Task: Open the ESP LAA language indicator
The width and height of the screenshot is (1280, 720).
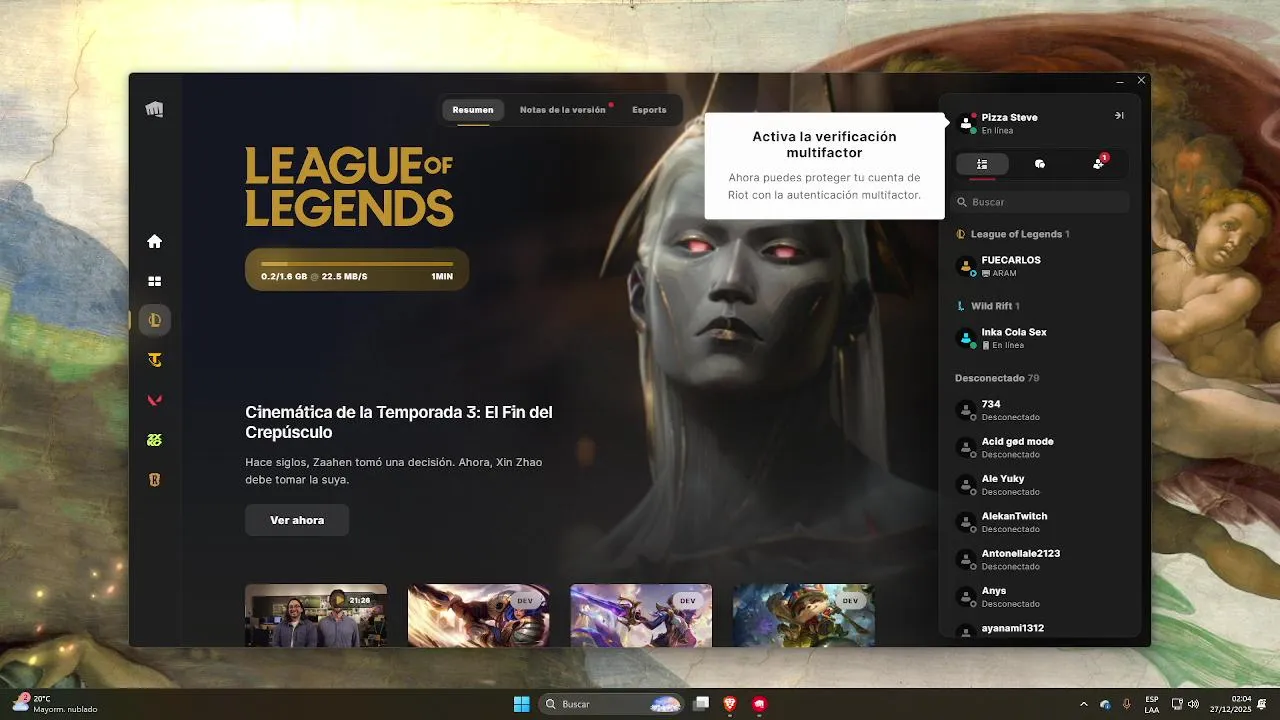Action: click(1152, 704)
